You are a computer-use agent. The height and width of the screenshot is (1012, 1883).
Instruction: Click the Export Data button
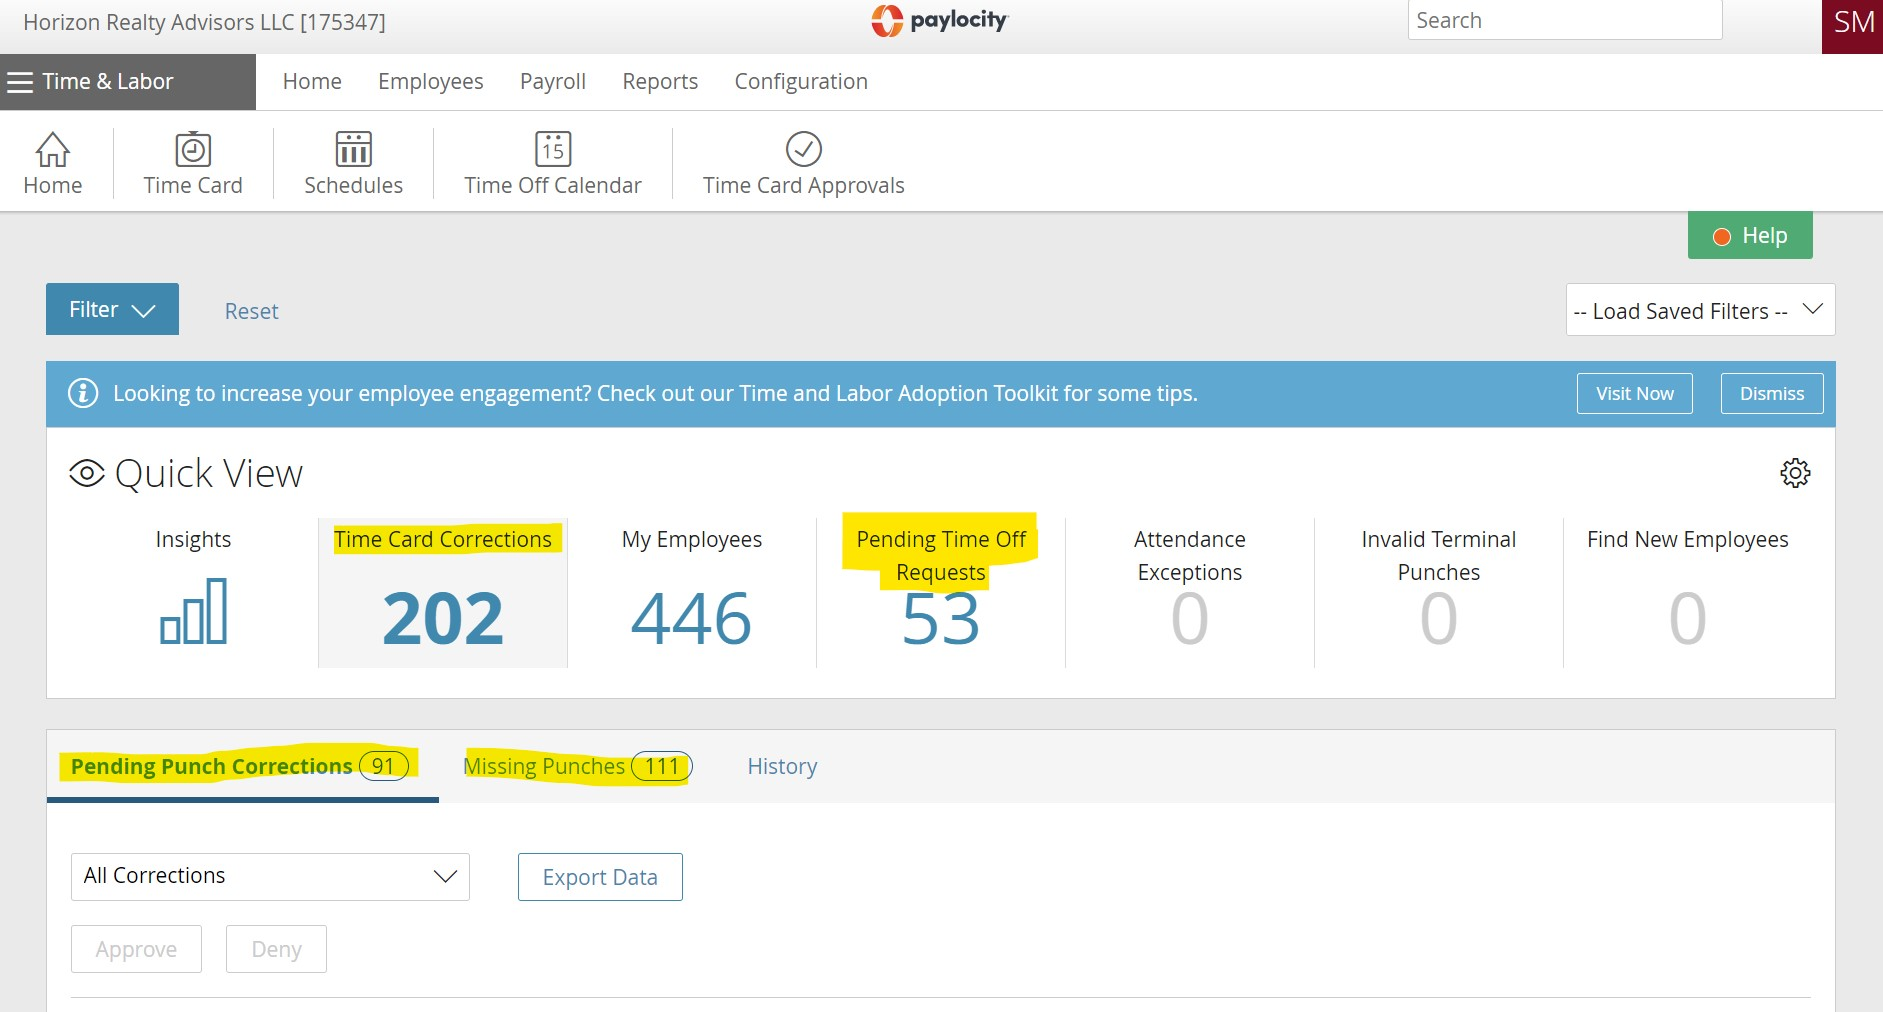(600, 877)
